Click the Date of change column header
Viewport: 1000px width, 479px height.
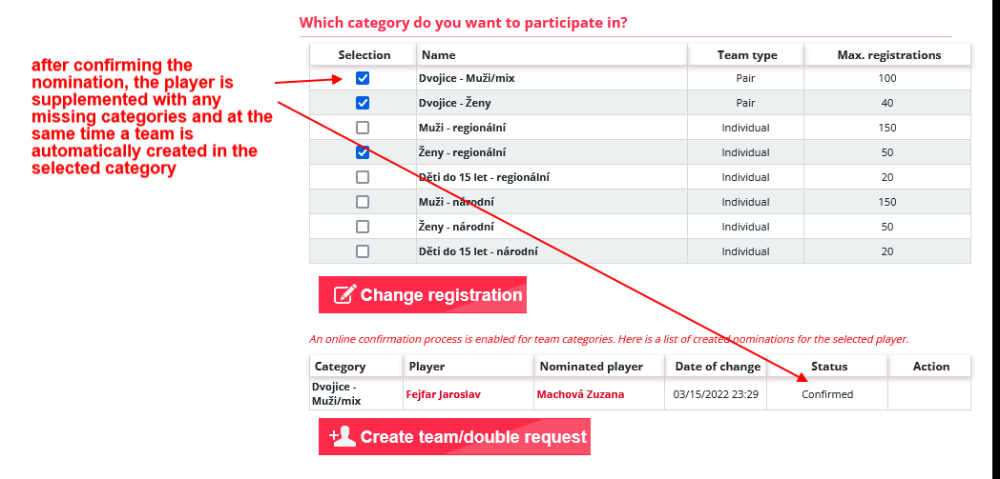tap(716, 367)
